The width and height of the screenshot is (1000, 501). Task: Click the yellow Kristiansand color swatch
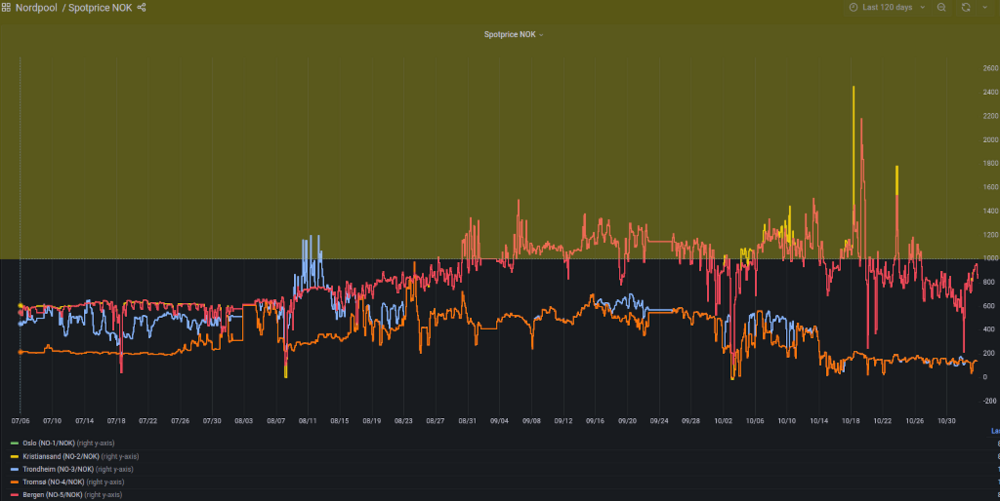pyautogui.click(x=14, y=455)
